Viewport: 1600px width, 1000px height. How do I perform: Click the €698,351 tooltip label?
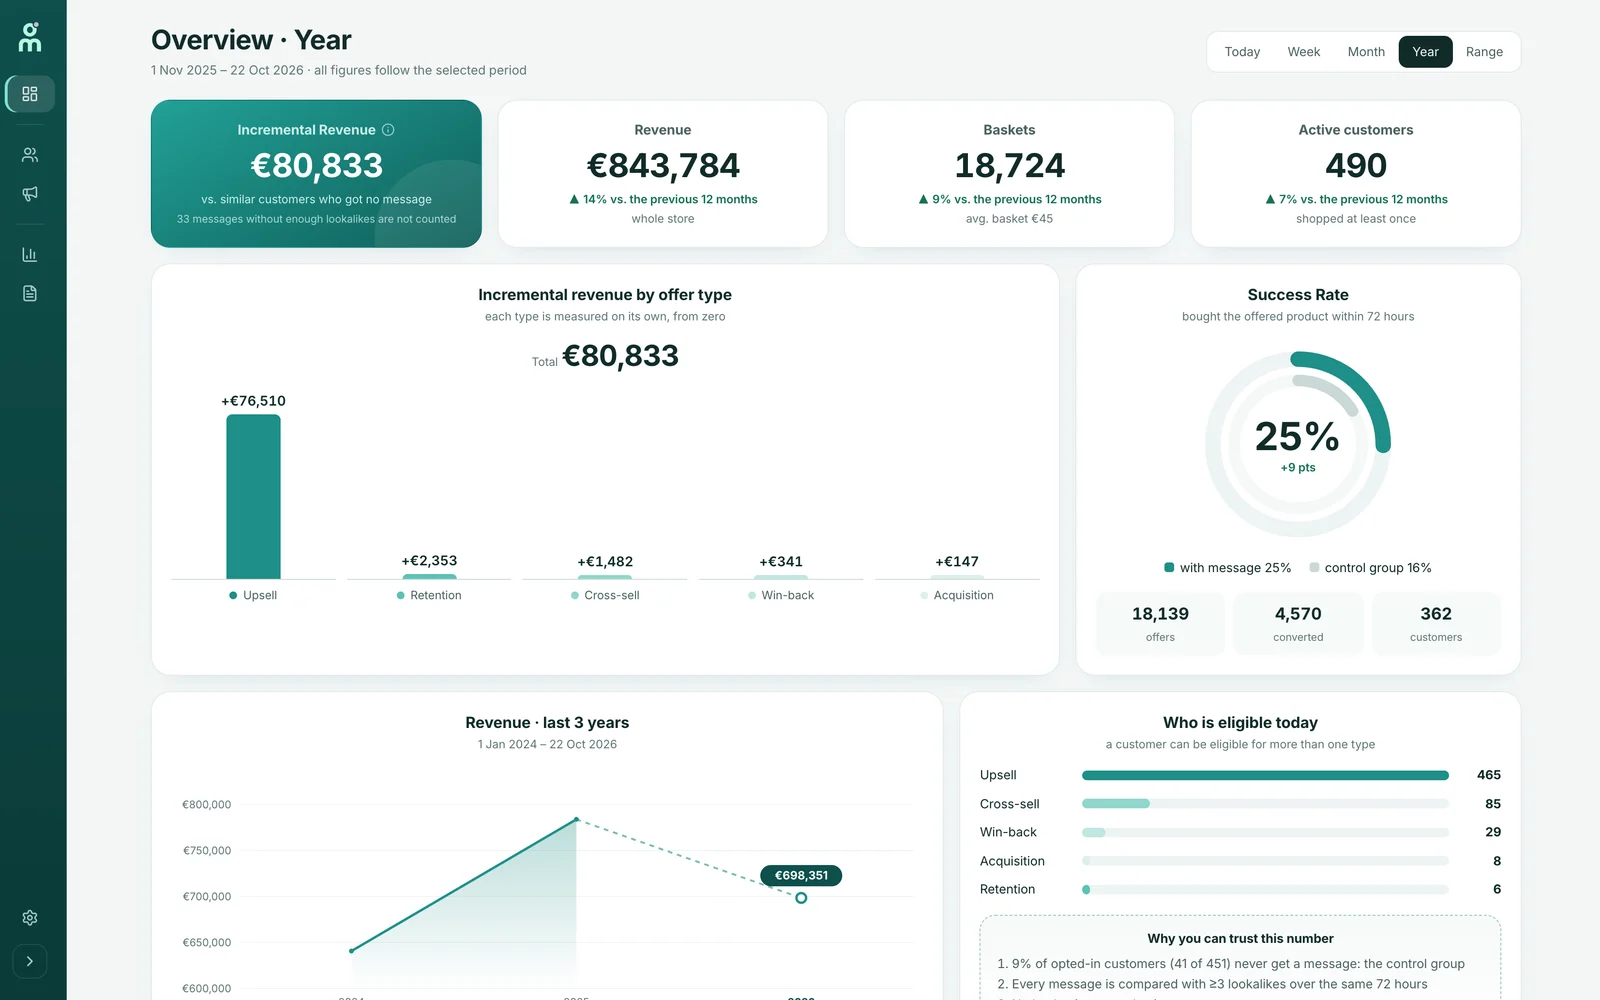[x=801, y=876]
